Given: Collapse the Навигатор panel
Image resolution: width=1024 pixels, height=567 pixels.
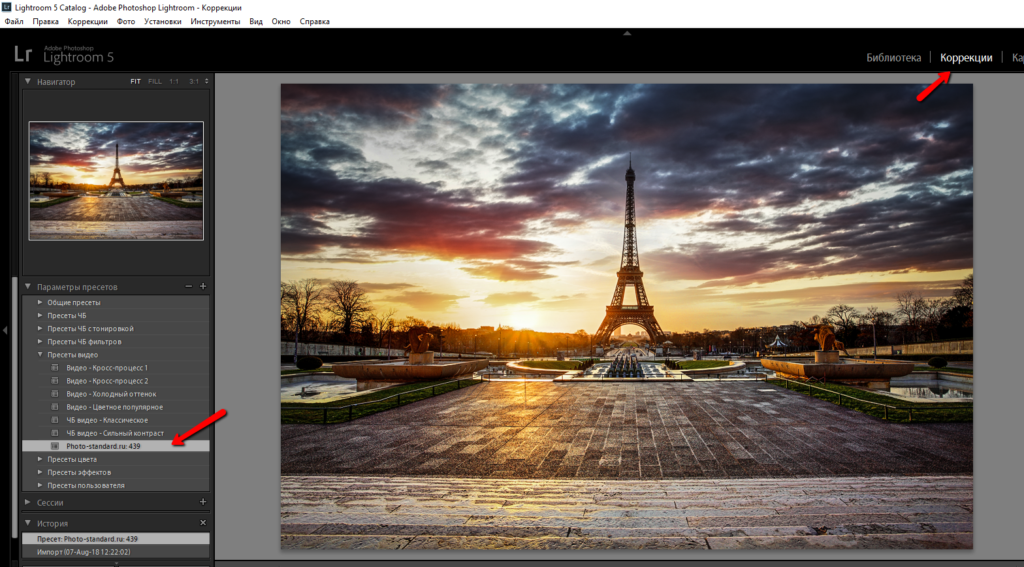Looking at the screenshot, I should (x=28, y=82).
